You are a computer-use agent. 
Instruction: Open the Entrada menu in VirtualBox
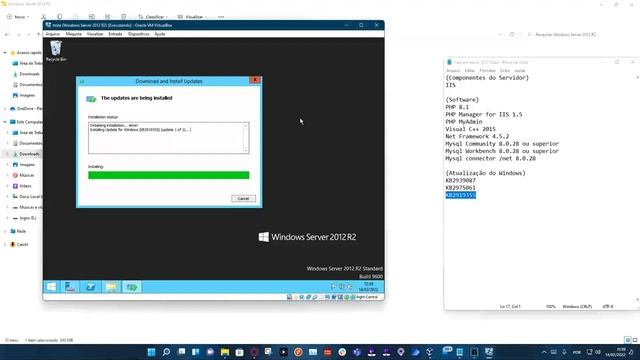[x=115, y=34]
